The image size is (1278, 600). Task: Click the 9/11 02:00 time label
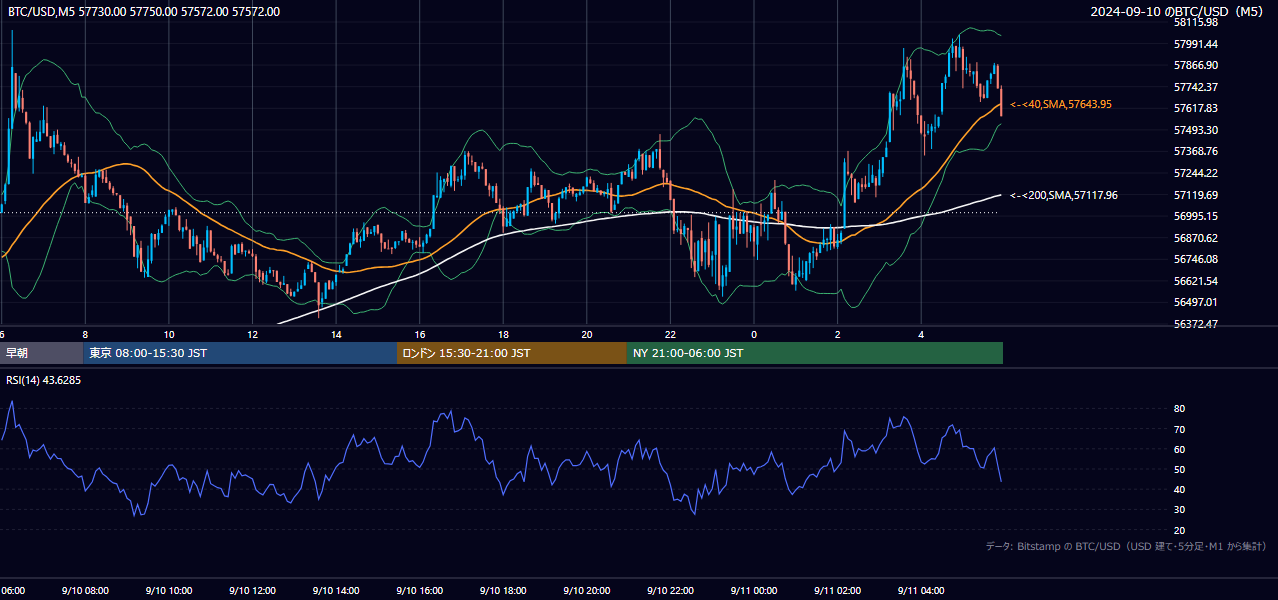tap(837, 591)
